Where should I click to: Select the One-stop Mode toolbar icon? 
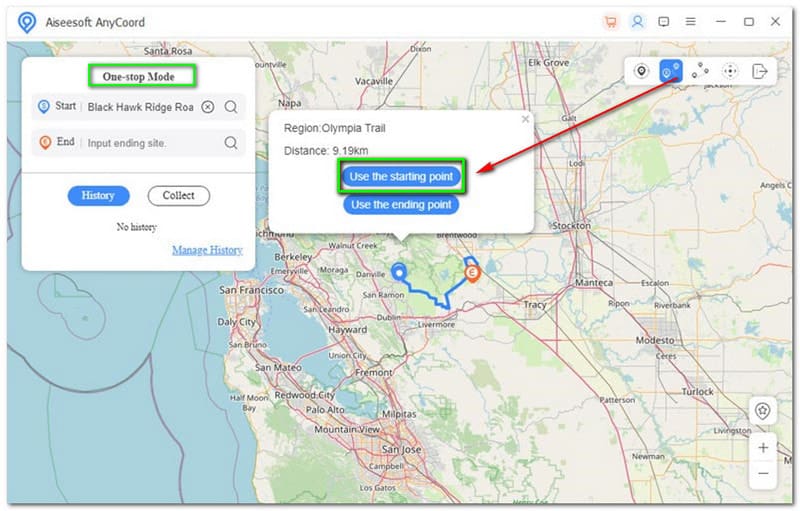pos(670,71)
